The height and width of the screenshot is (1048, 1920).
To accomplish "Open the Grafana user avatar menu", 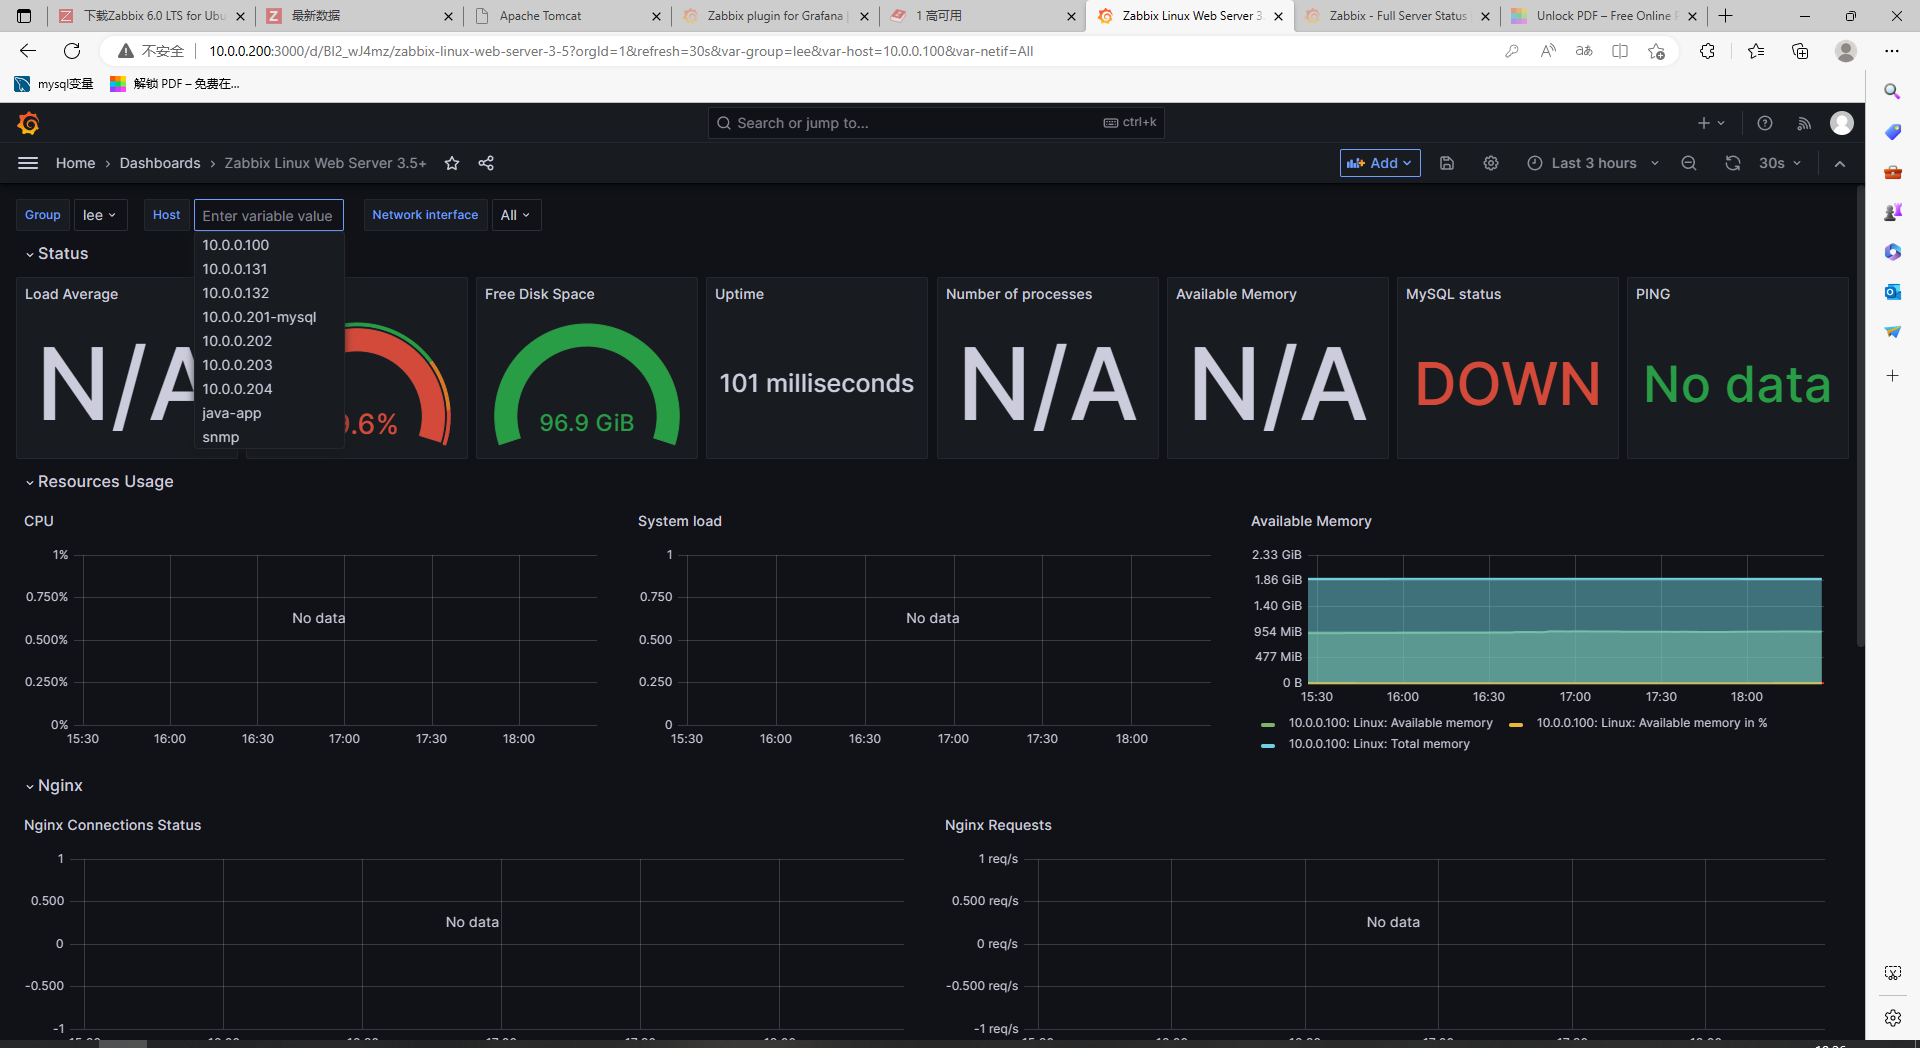I will tap(1842, 123).
